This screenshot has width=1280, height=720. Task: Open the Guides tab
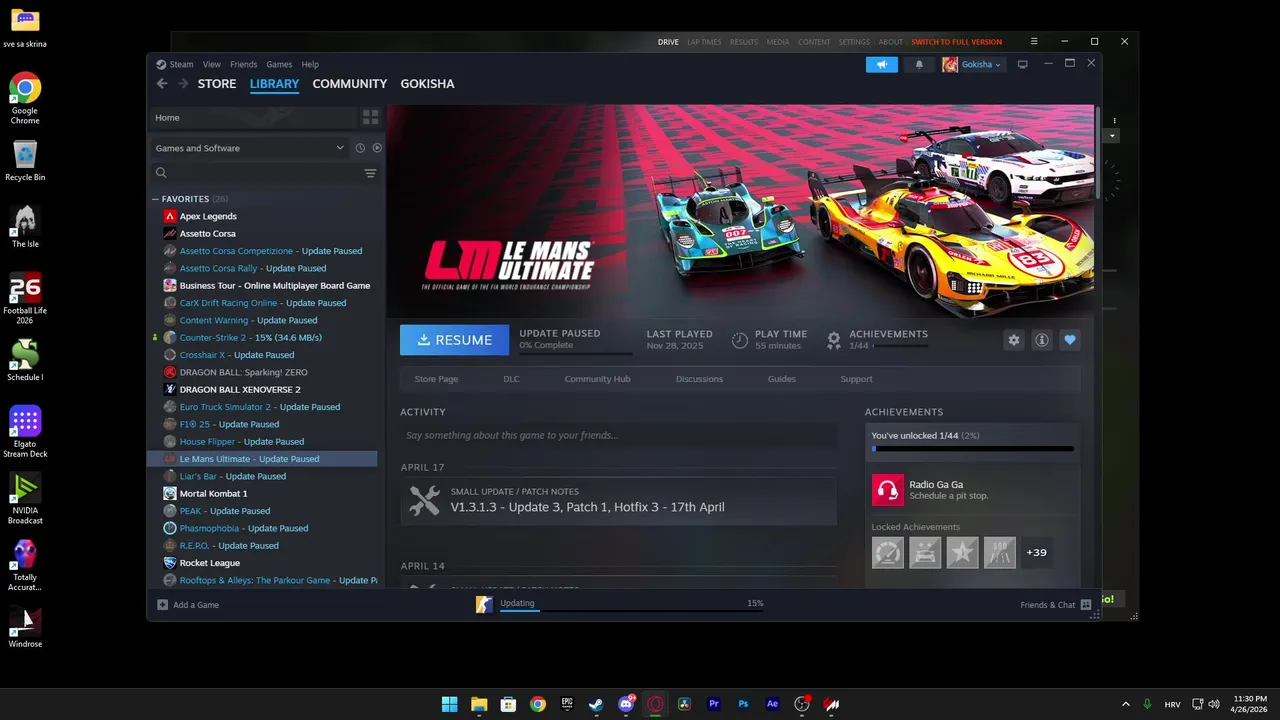[x=781, y=379]
